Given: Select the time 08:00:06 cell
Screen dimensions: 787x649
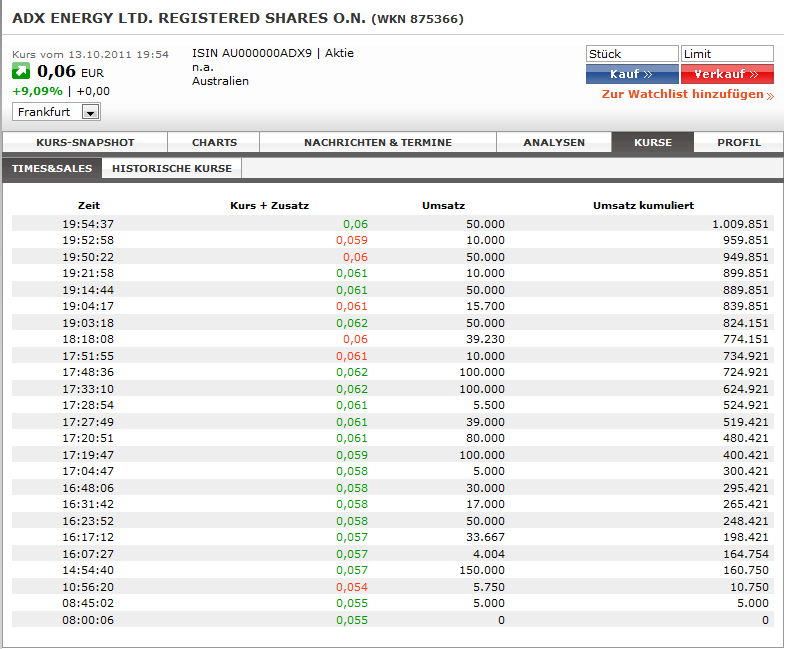Looking at the screenshot, I should tap(88, 620).
